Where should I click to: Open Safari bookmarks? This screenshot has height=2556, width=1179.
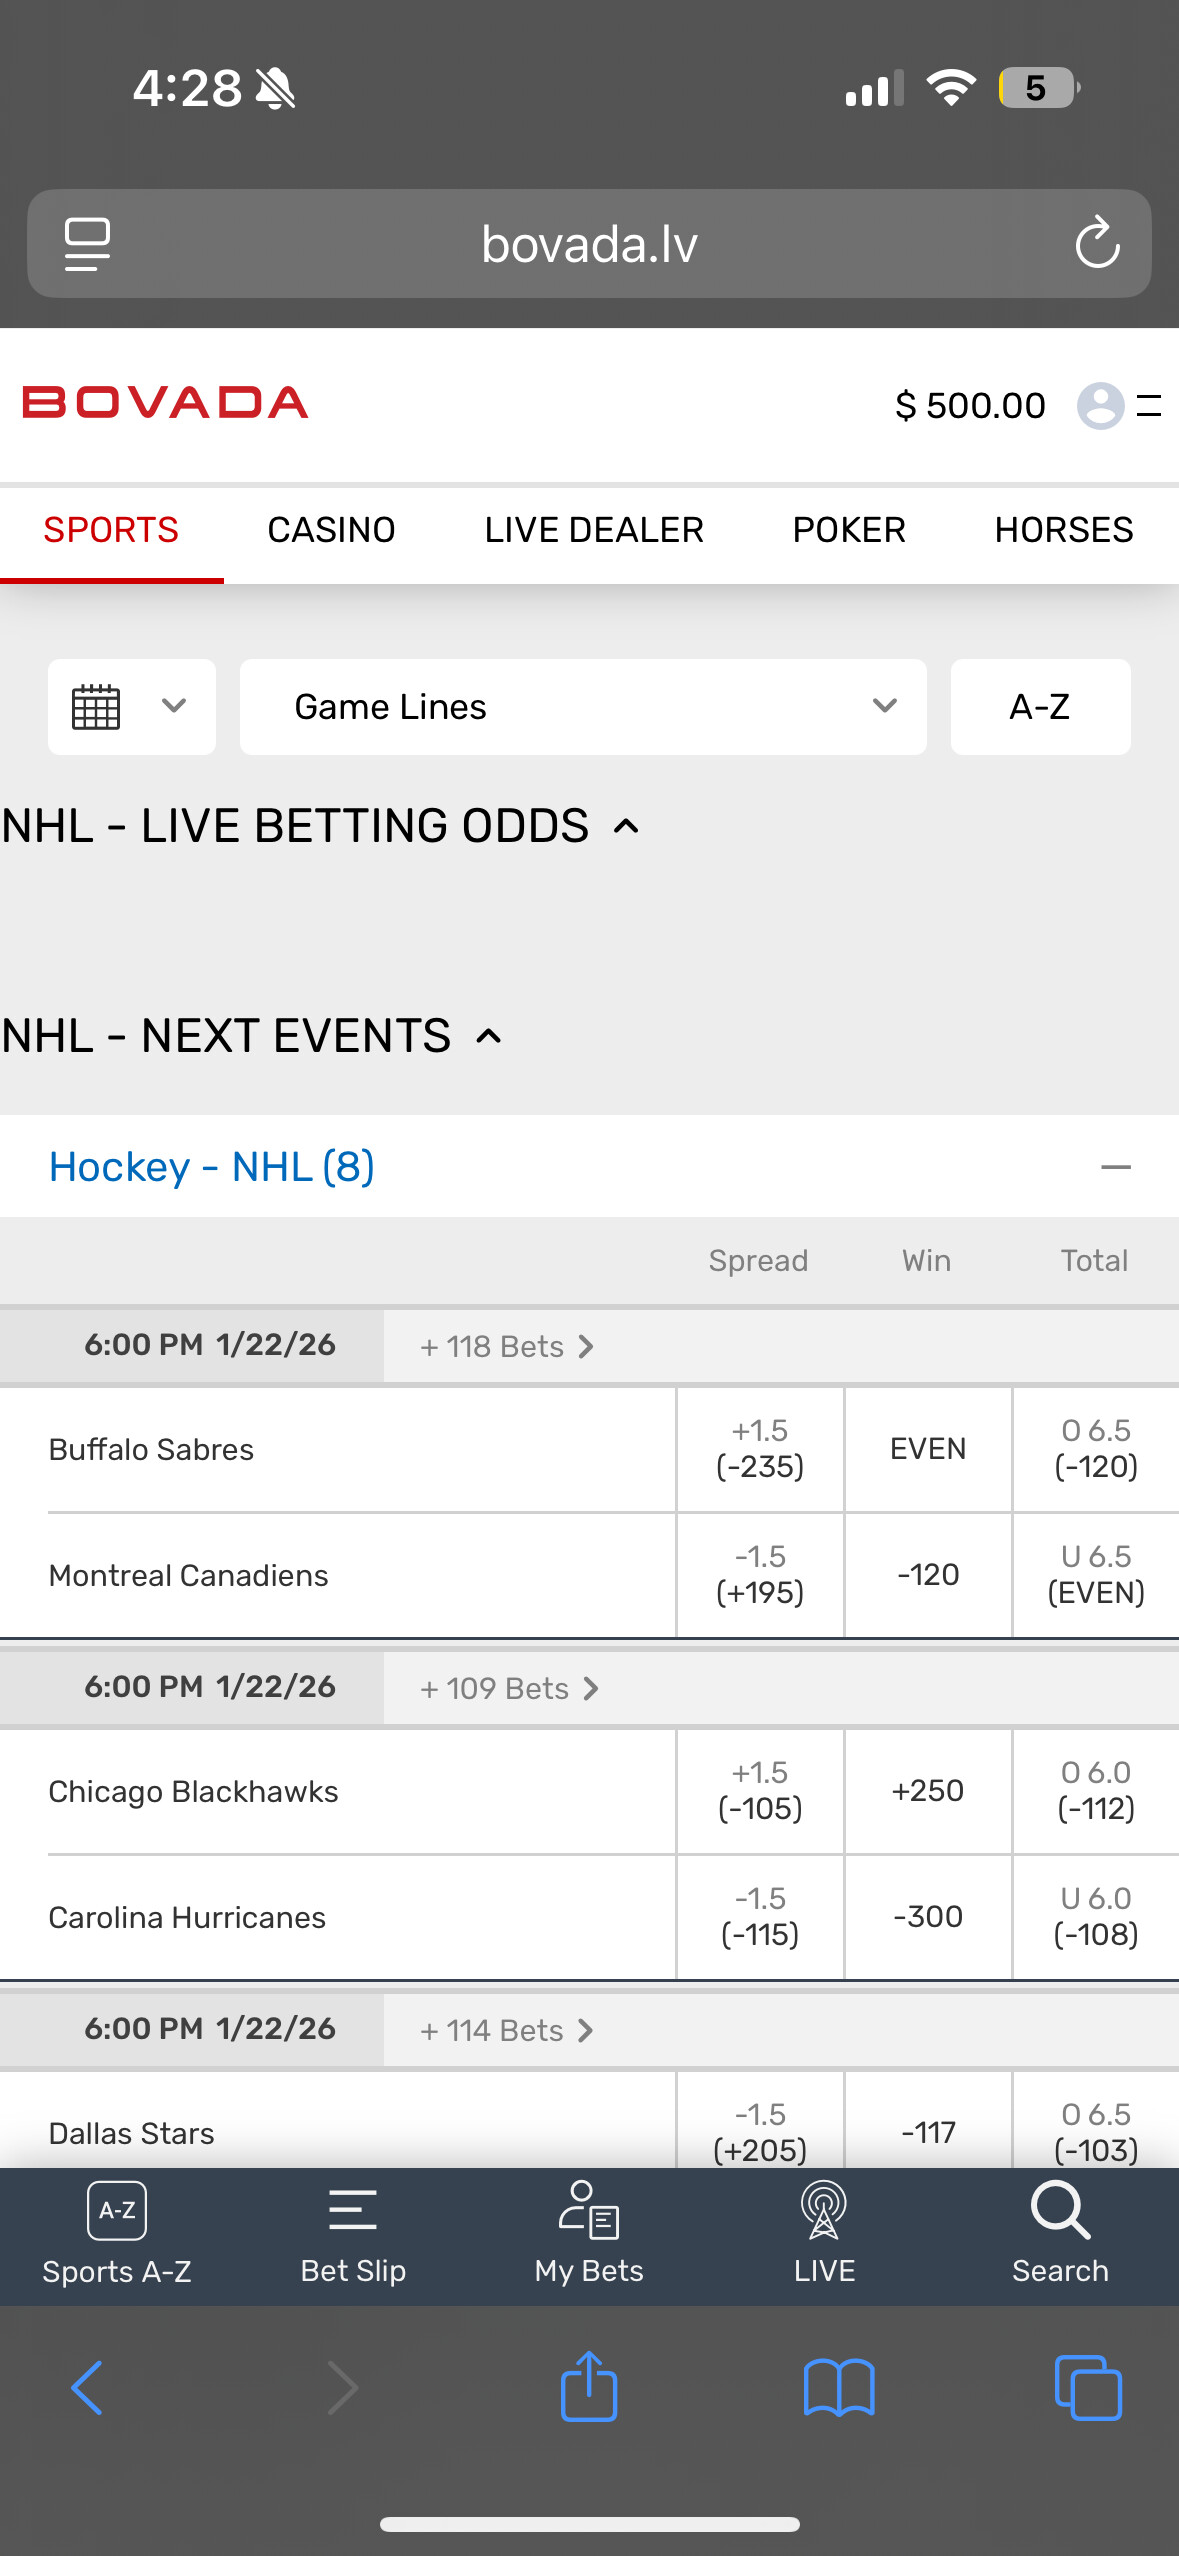pos(839,2388)
